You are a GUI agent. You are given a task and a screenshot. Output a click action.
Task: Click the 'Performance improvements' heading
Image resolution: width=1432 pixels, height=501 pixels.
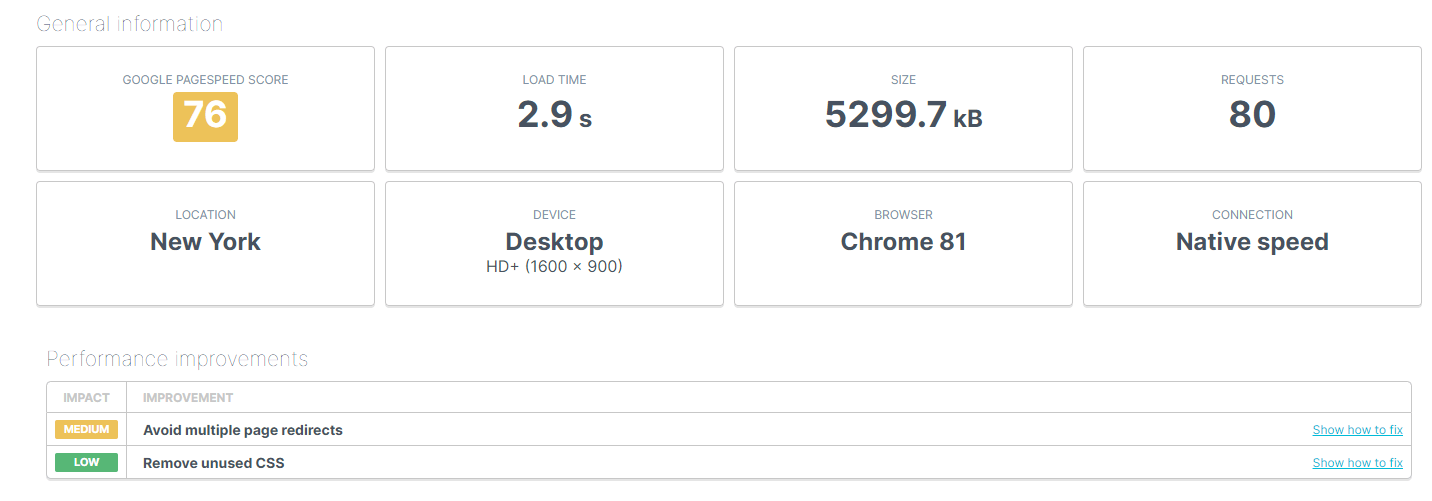[177, 359]
